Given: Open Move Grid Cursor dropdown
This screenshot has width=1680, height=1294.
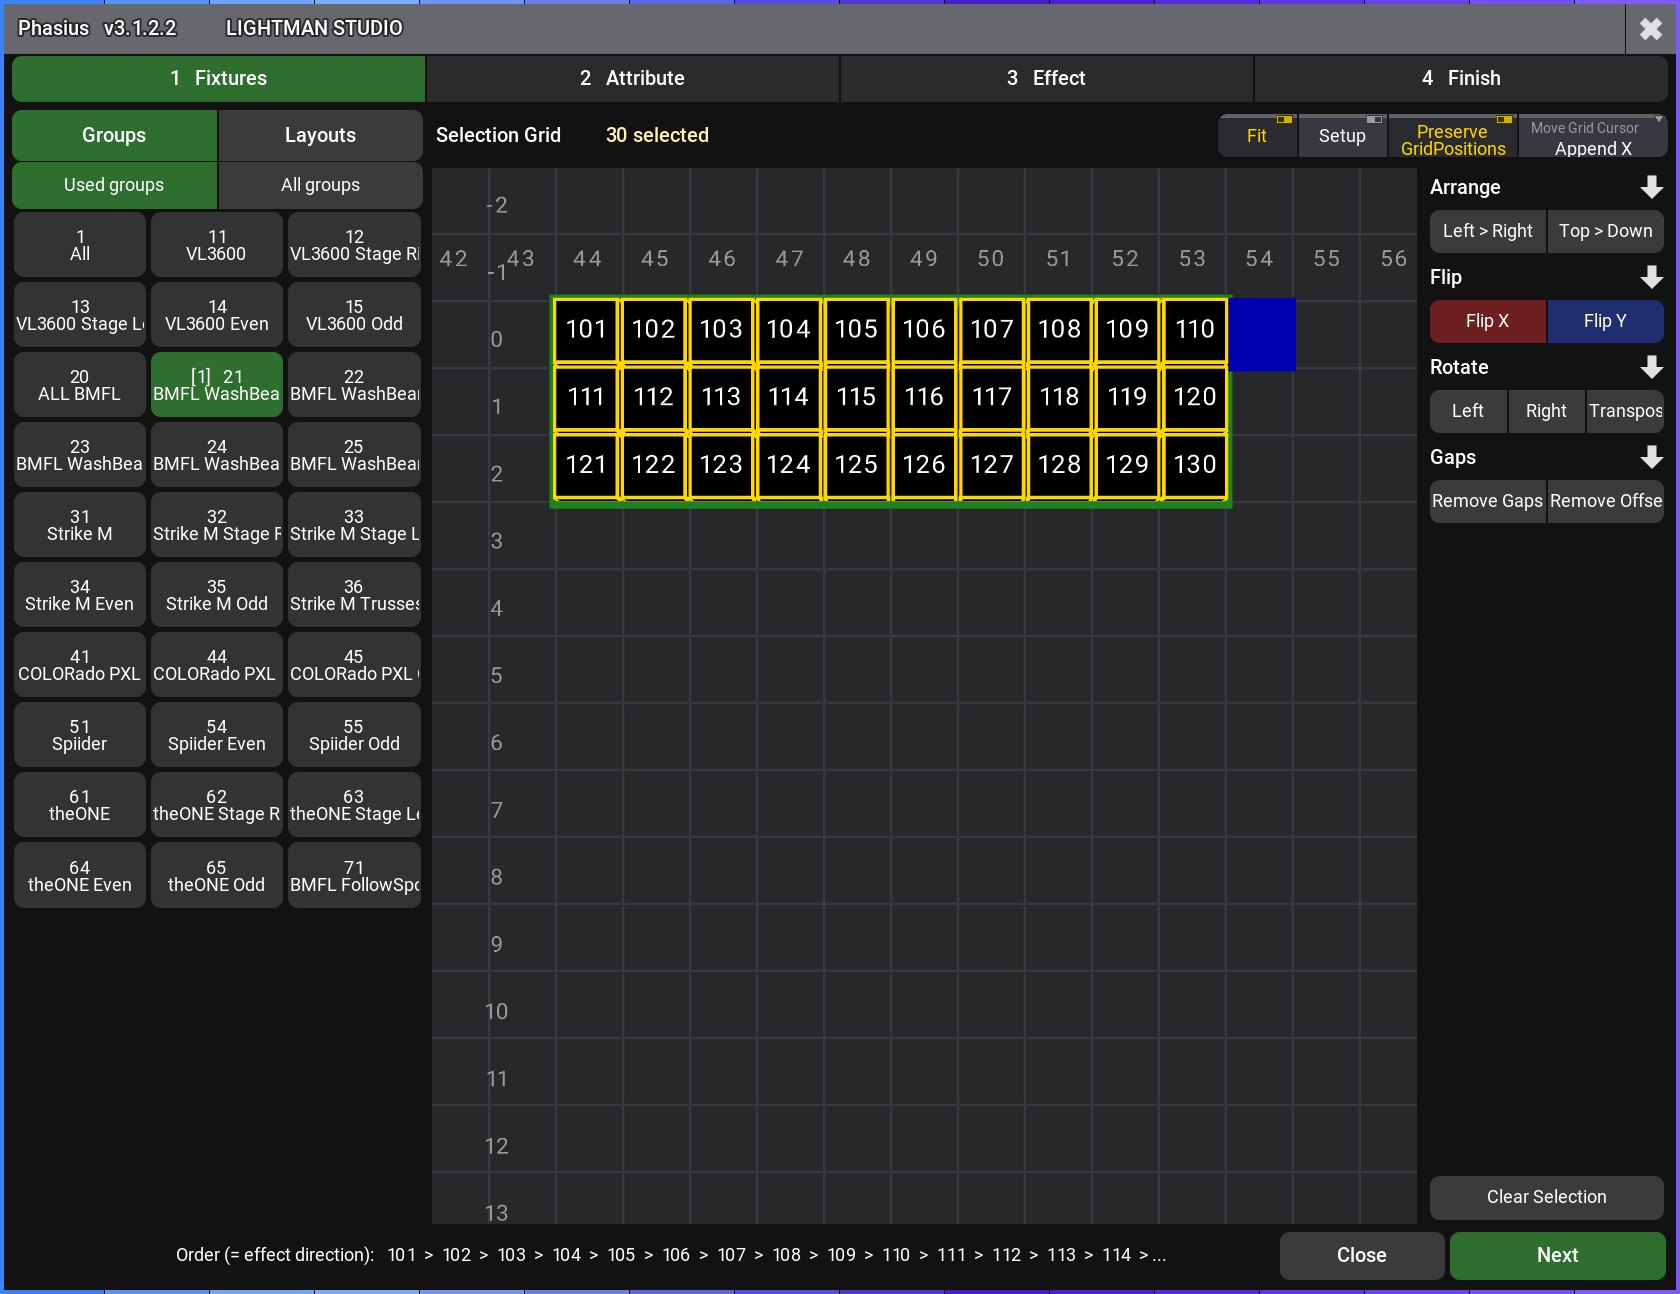Looking at the screenshot, I should (x=1593, y=136).
